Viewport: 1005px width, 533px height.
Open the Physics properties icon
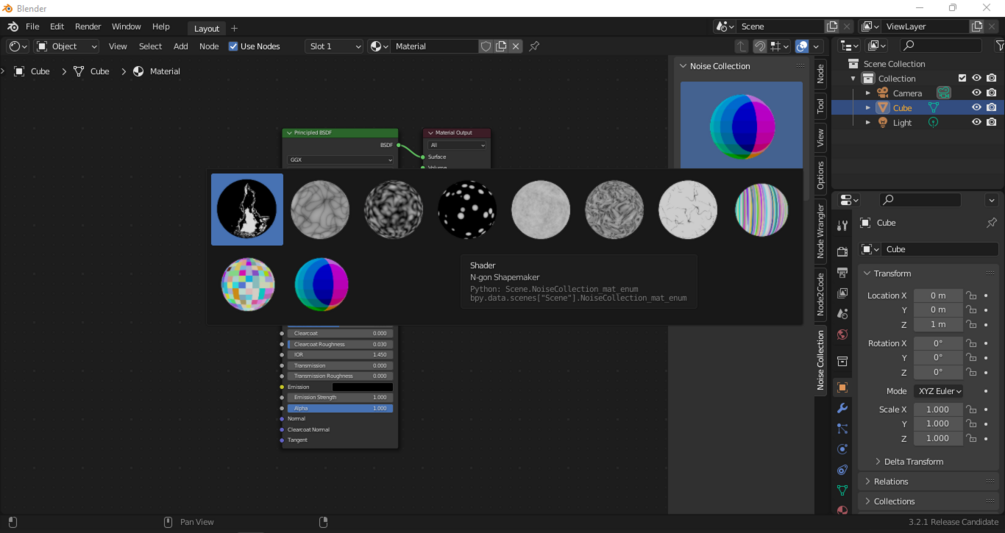click(x=842, y=449)
